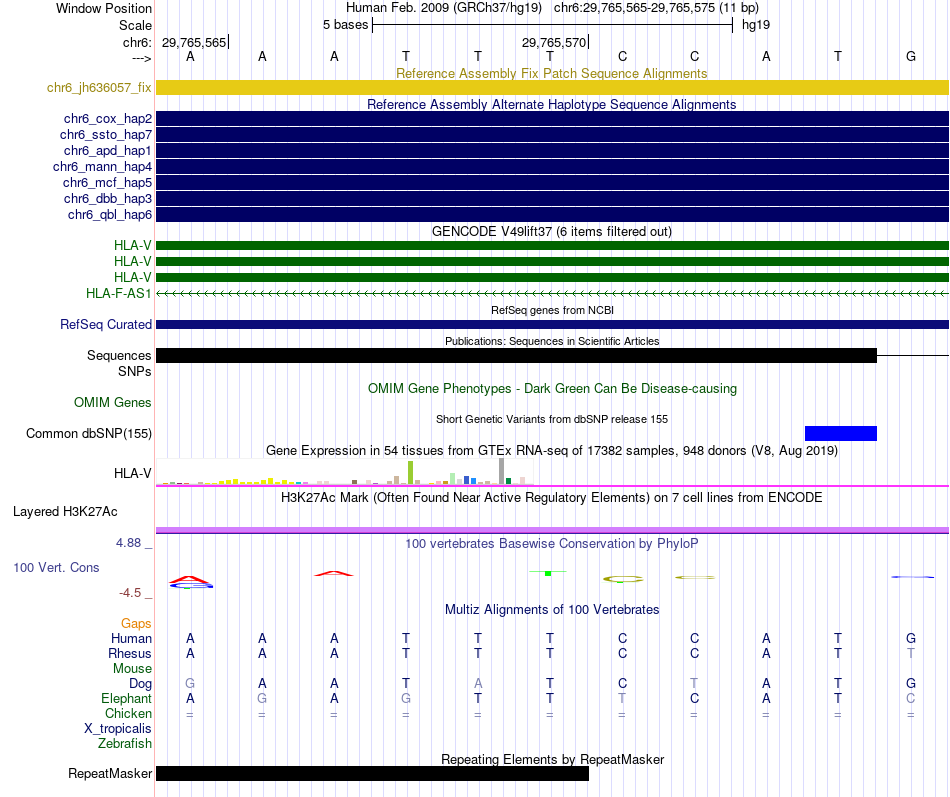Open the GTEx HLA-V expression bar chart
Screen dimensions: 950x797
pos(345,472)
